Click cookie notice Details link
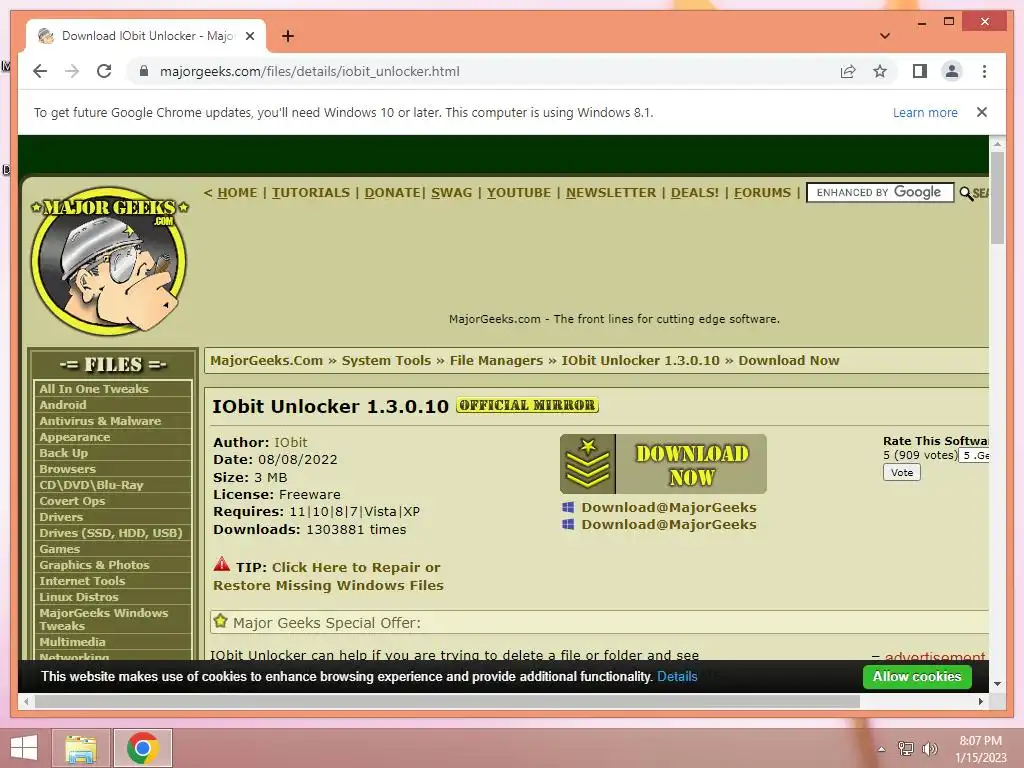 coord(677,677)
